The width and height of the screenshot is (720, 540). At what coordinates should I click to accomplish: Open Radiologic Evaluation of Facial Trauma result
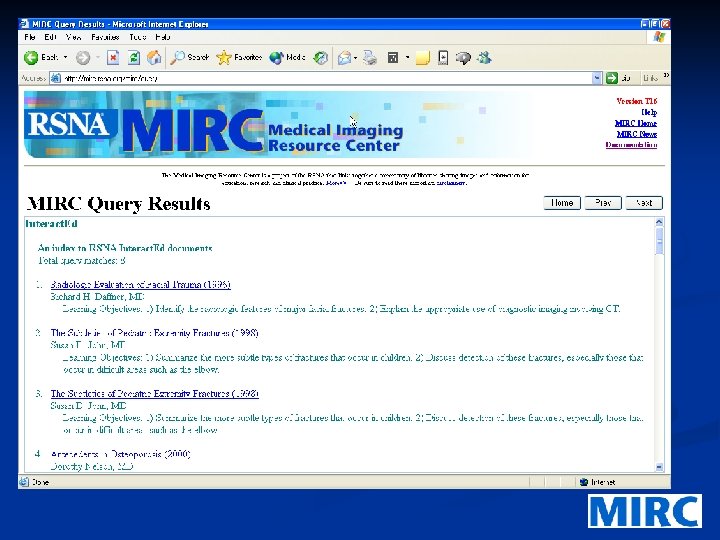click(141, 285)
